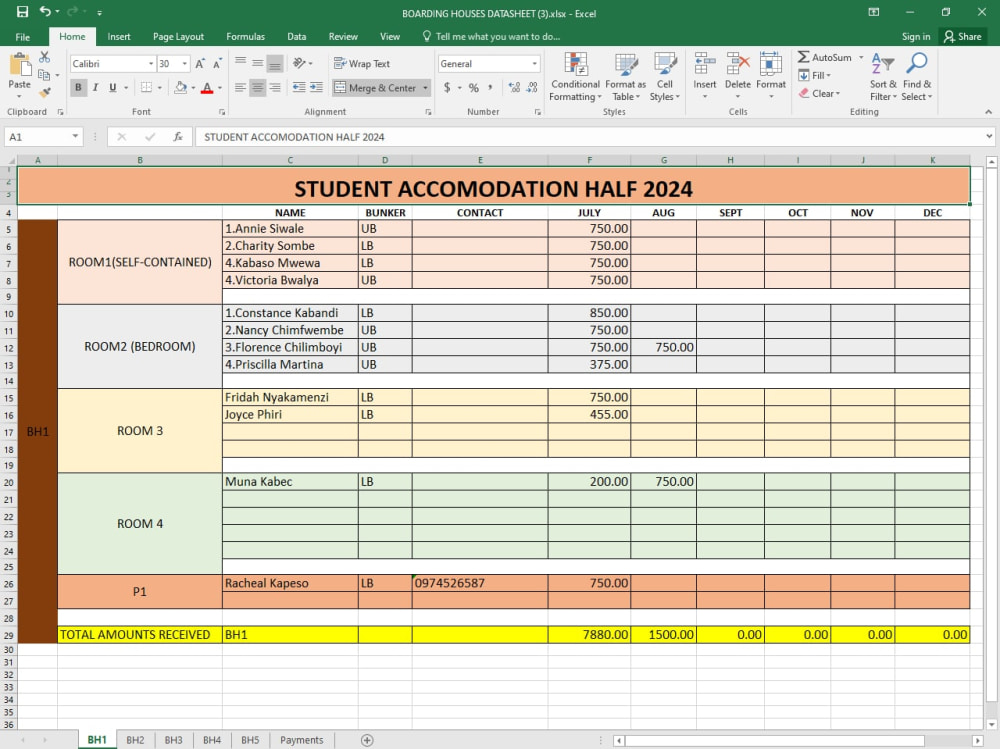Click the Undo arrow icon

[45, 11]
